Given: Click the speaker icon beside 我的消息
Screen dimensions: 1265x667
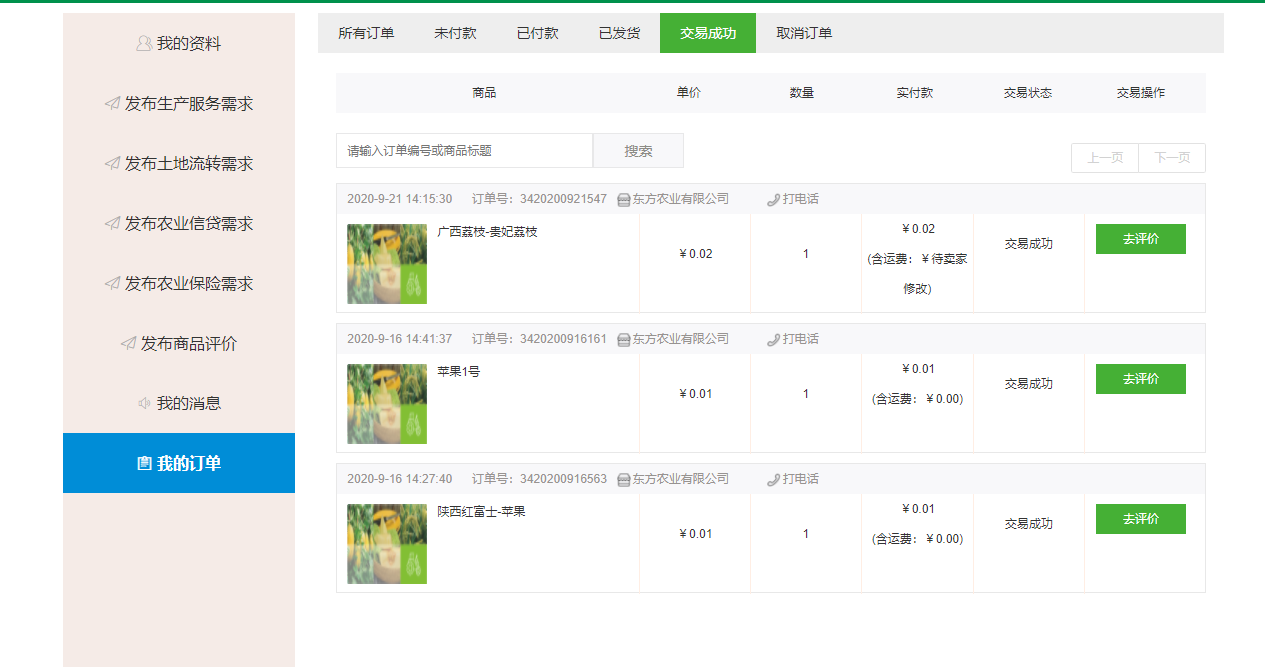Looking at the screenshot, I should 144,404.
